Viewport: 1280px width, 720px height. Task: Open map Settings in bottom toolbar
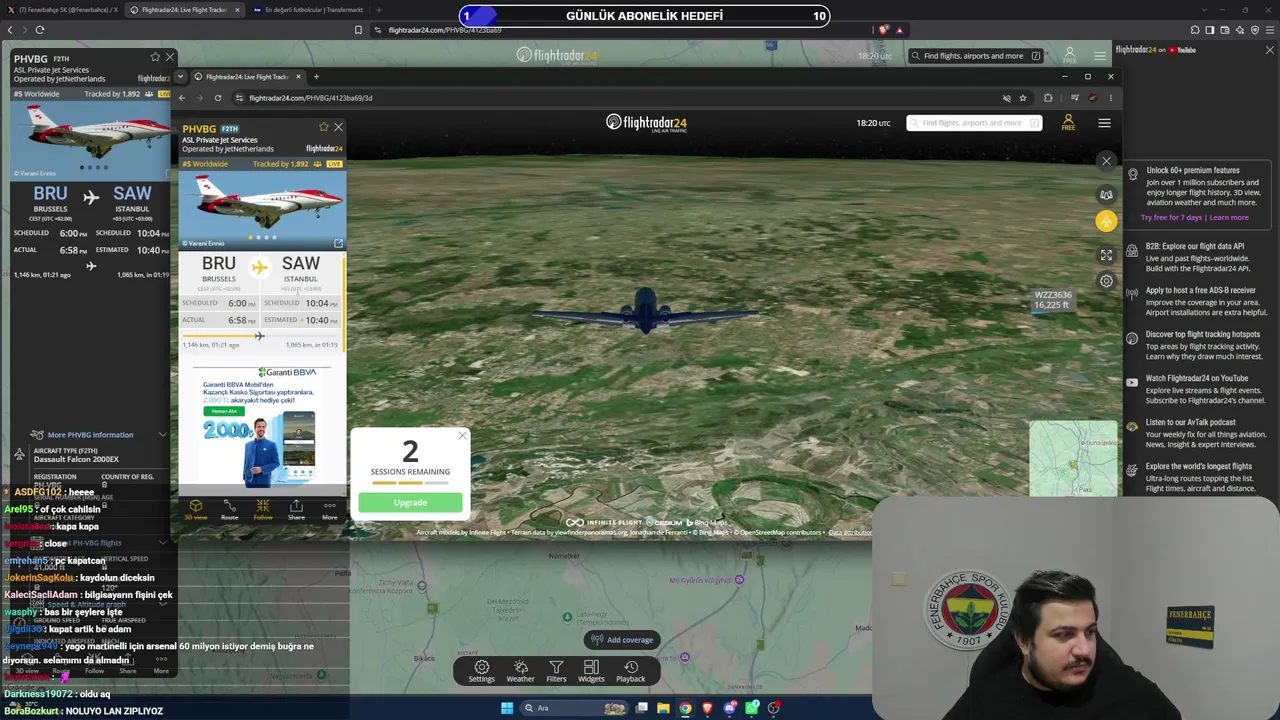point(482,671)
